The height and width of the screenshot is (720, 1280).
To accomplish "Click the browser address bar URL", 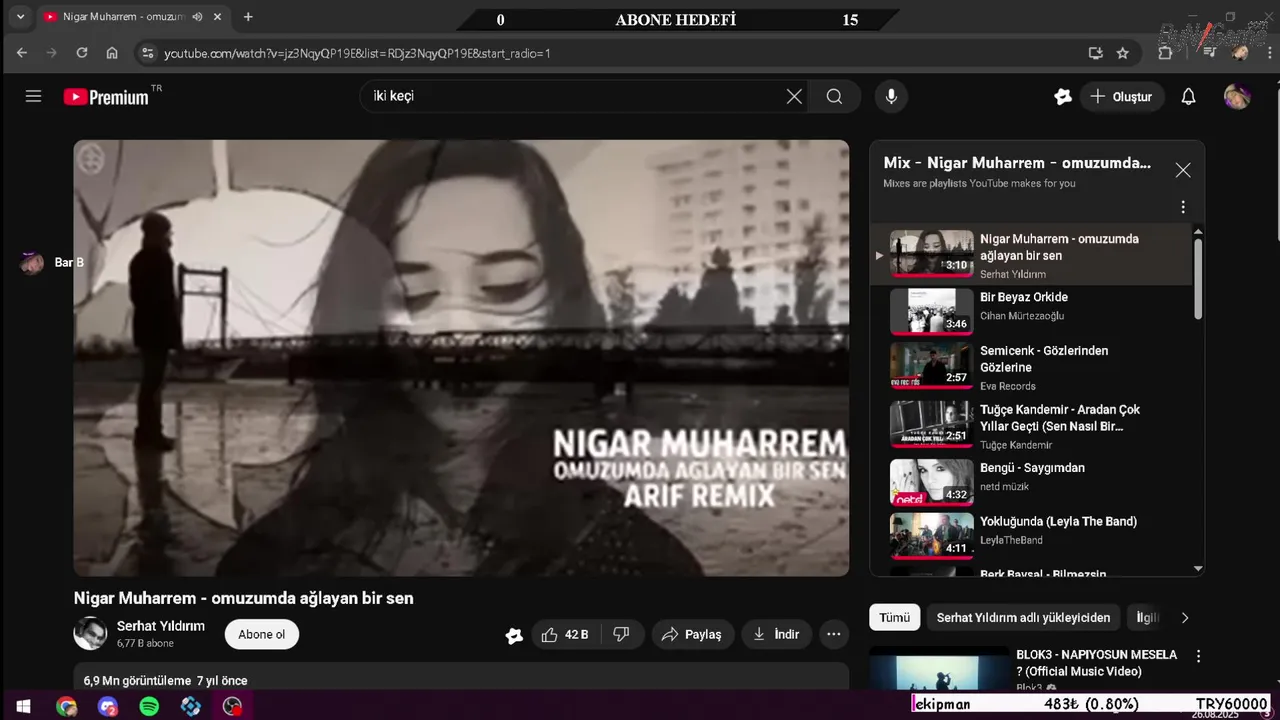I will tap(357, 53).
